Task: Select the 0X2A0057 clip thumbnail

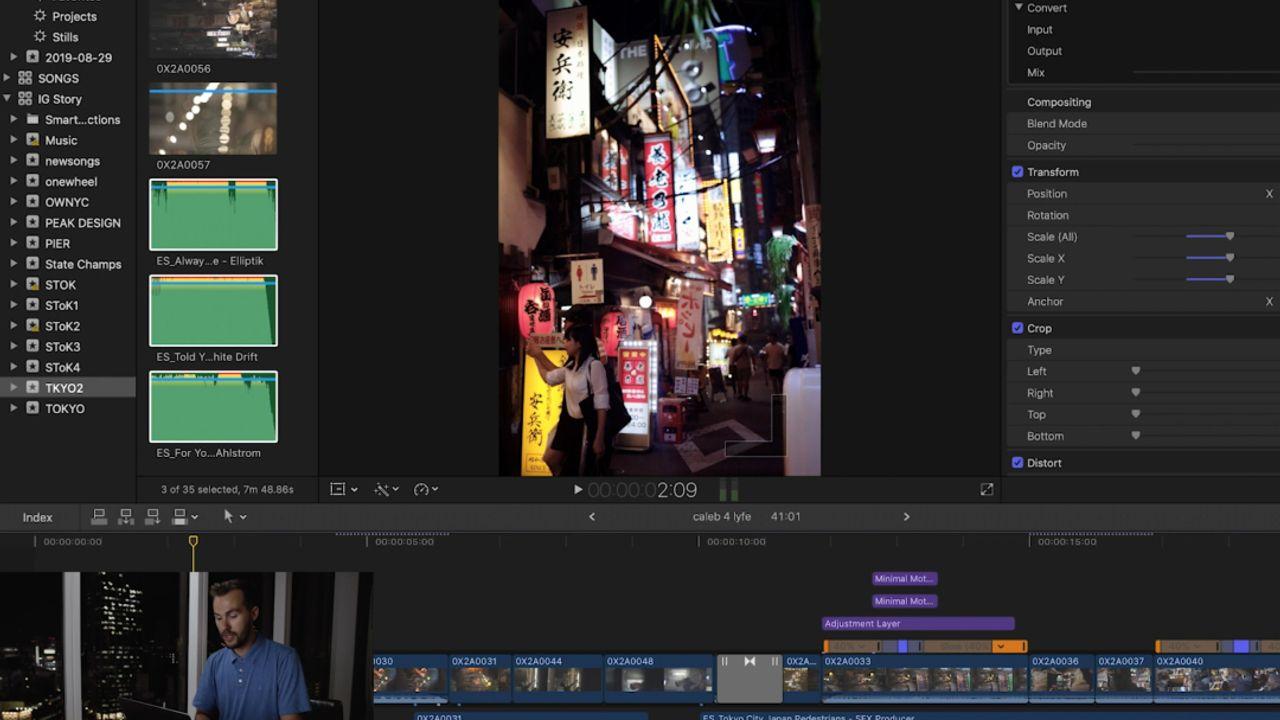Action: pyautogui.click(x=213, y=118)
